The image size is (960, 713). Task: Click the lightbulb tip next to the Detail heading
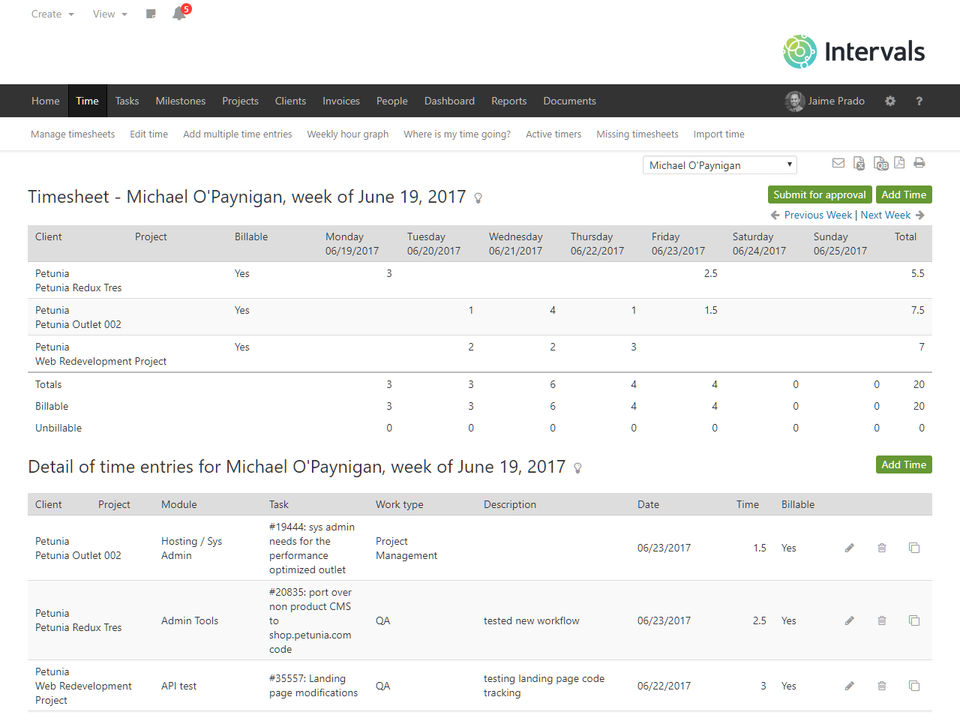click(577, 468)
